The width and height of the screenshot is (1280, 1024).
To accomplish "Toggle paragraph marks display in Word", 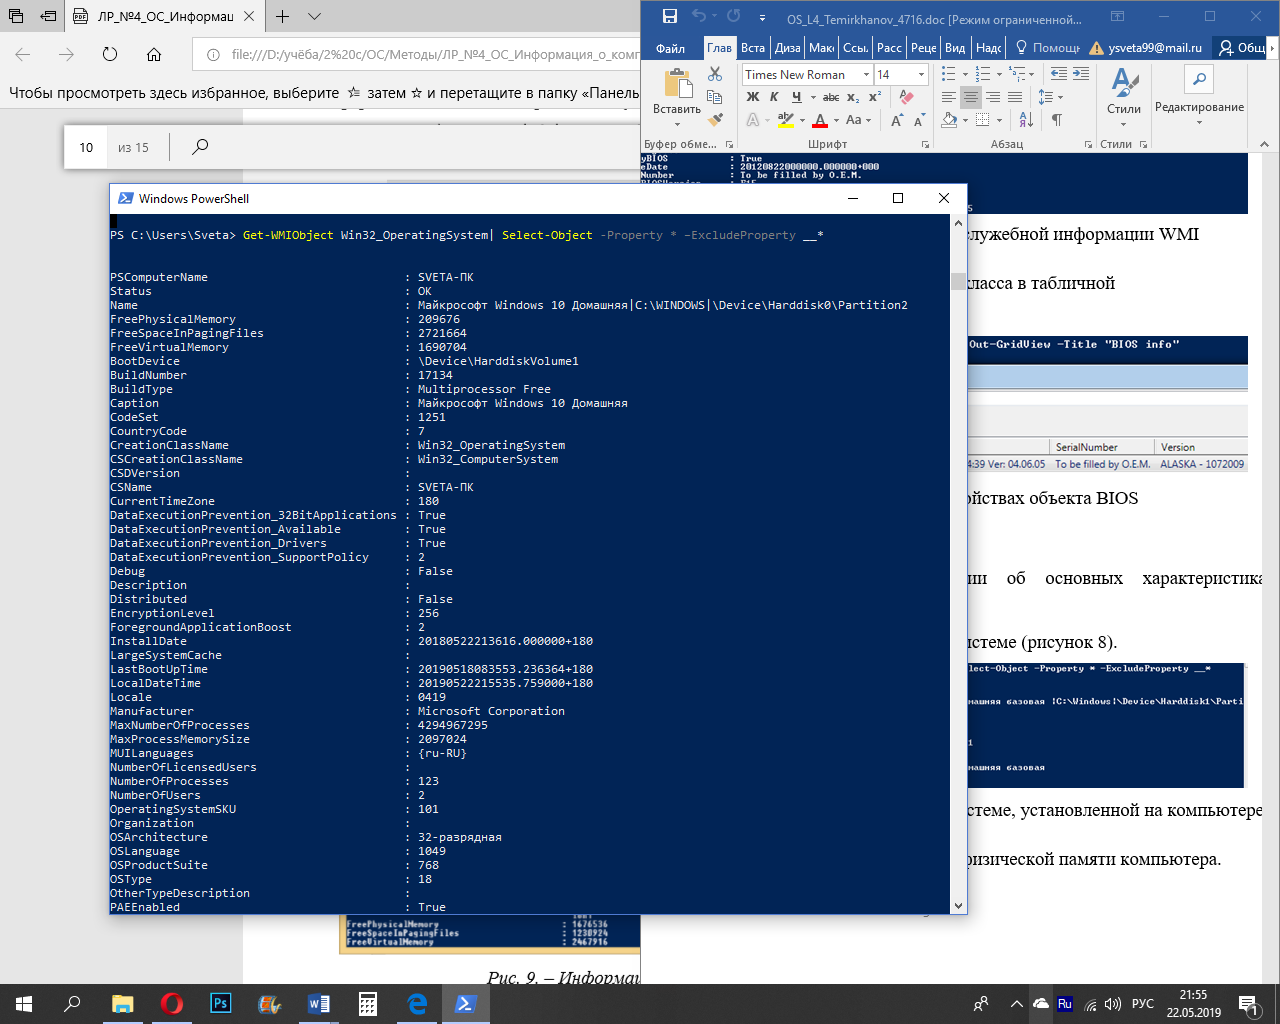I will pyautogui.click(x=1056, y=120).
